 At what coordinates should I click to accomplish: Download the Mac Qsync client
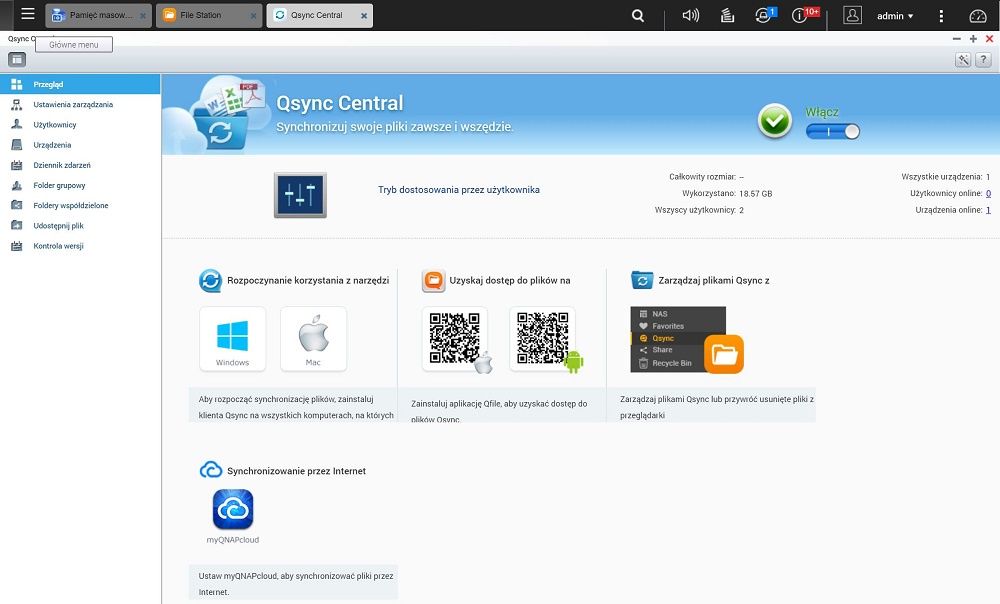pyautogui.click(x=313, y=339)
